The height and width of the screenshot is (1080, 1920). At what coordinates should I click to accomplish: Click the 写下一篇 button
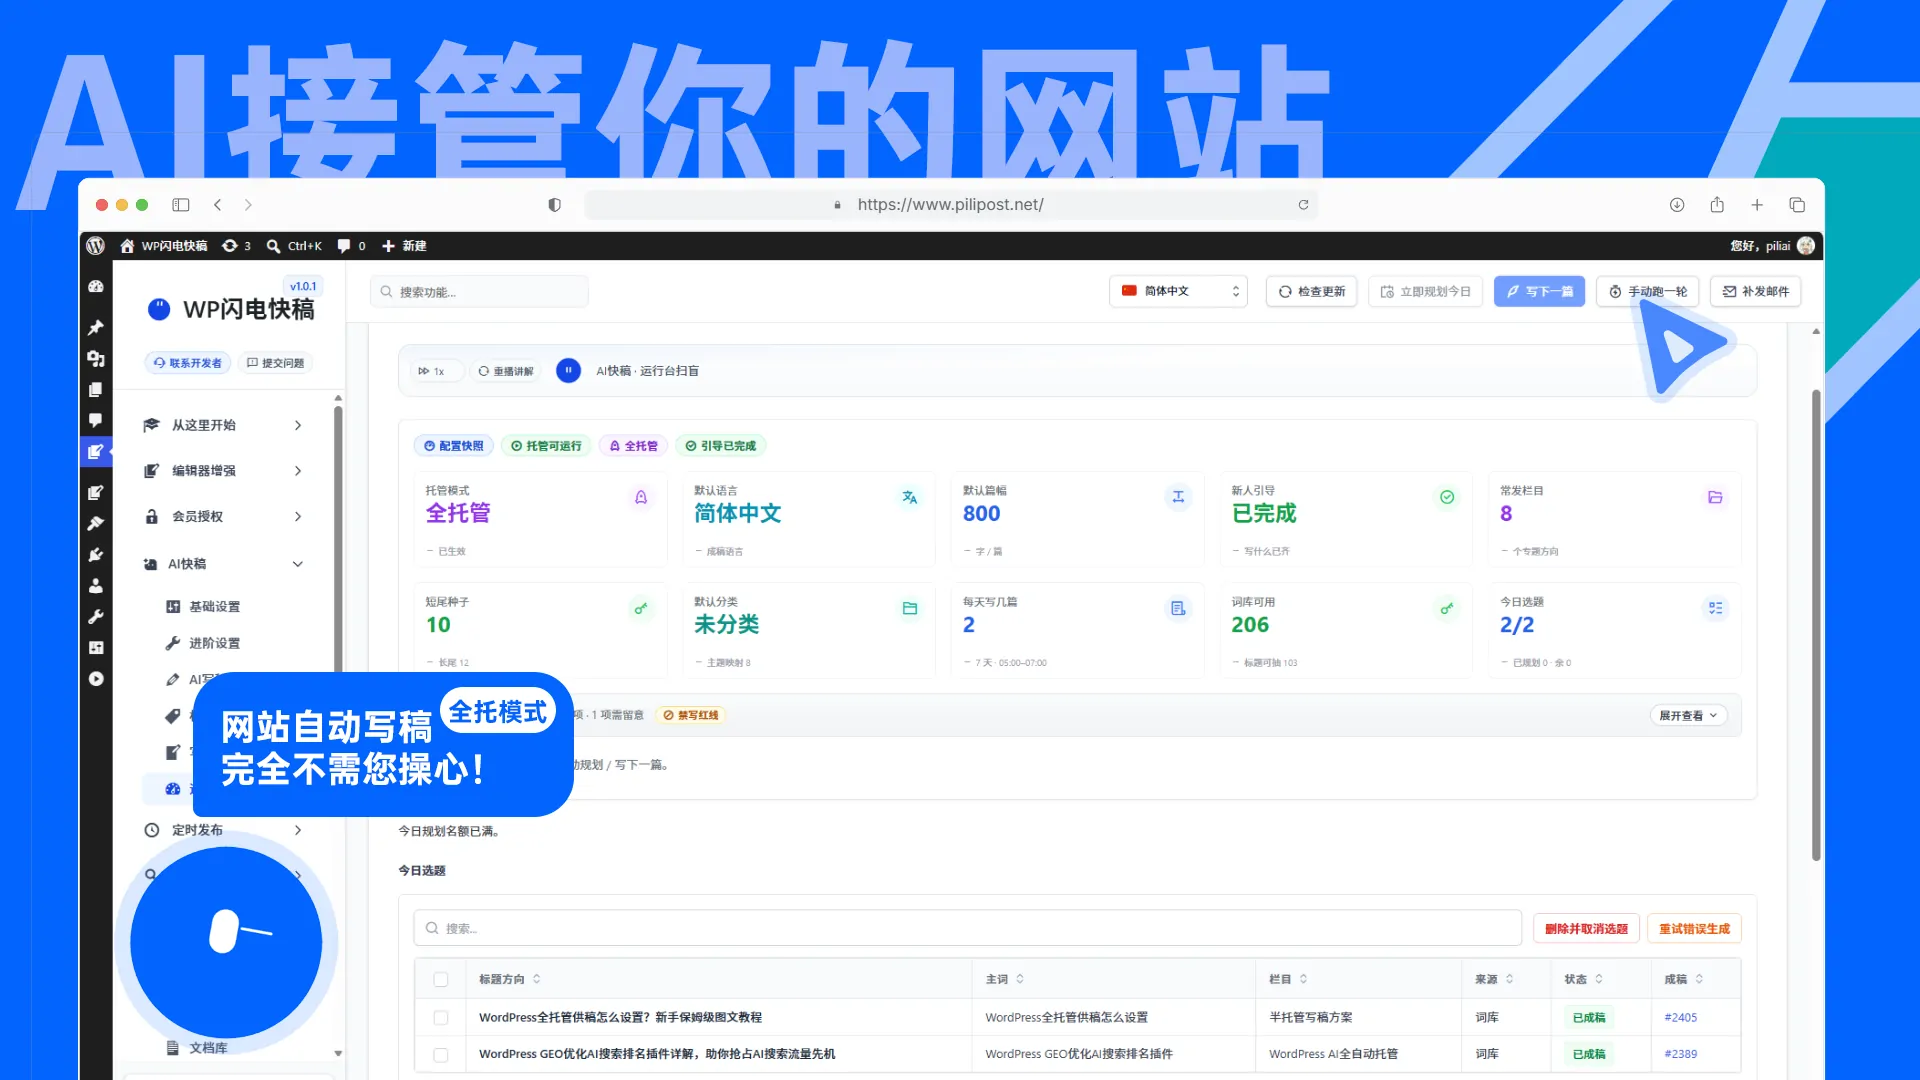(1539, 292)
